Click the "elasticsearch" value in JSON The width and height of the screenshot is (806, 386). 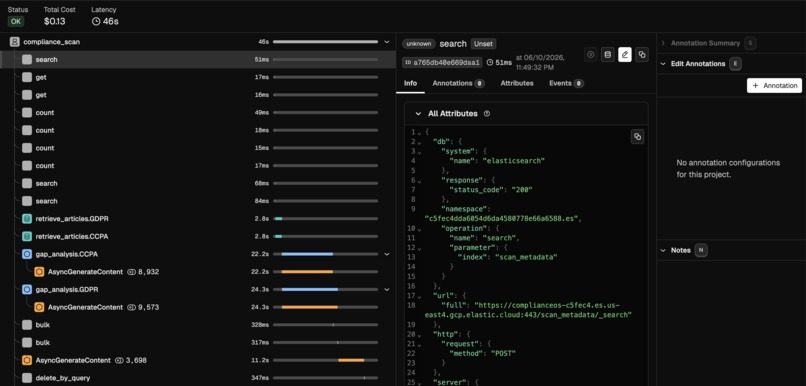(514, 161)
